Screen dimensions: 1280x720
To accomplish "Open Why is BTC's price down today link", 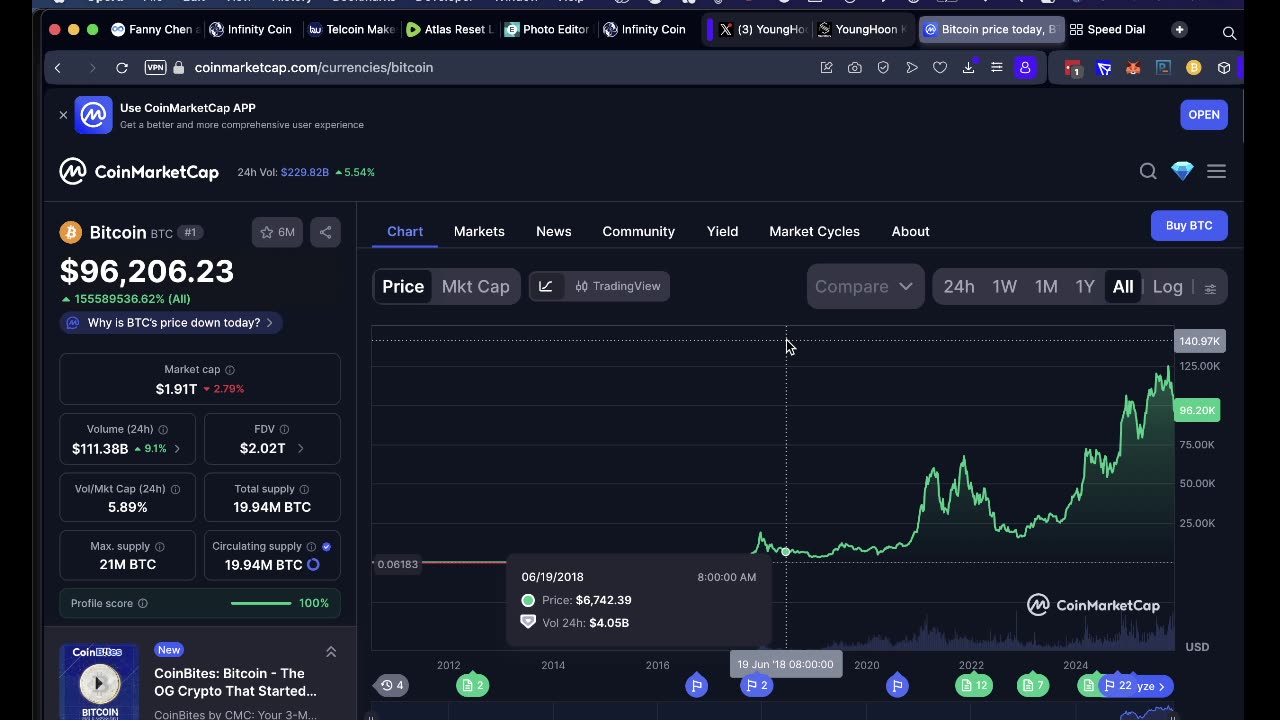I will (171, 323).
